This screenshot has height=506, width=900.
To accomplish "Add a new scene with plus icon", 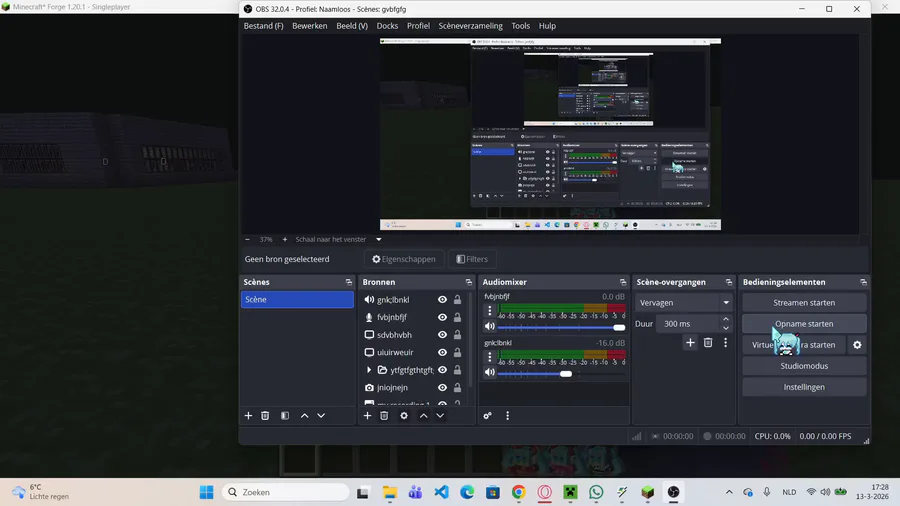I will click(x=248, y=415).
